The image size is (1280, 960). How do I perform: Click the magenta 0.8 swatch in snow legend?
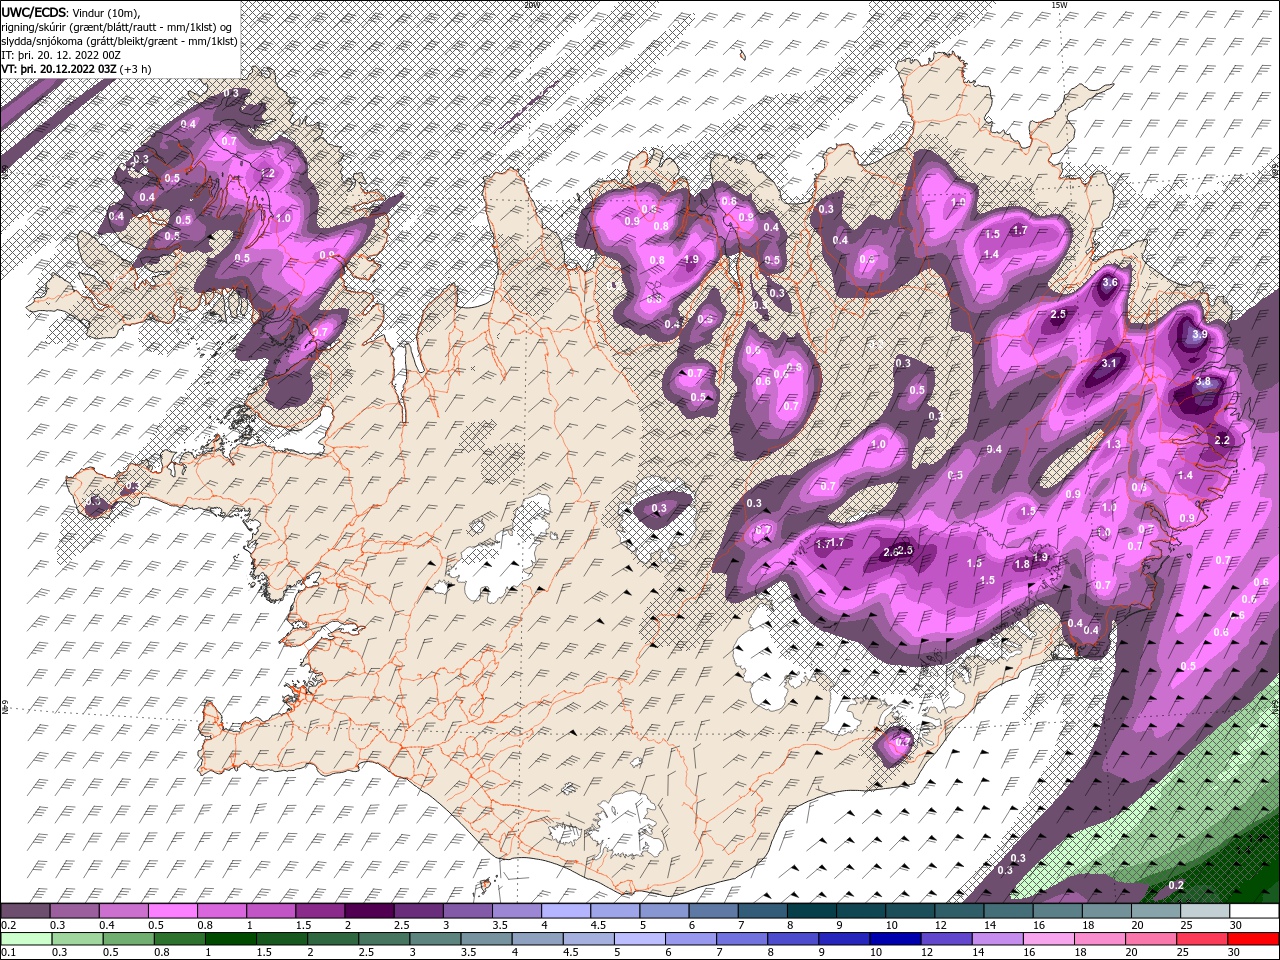(x=221, y=911)
